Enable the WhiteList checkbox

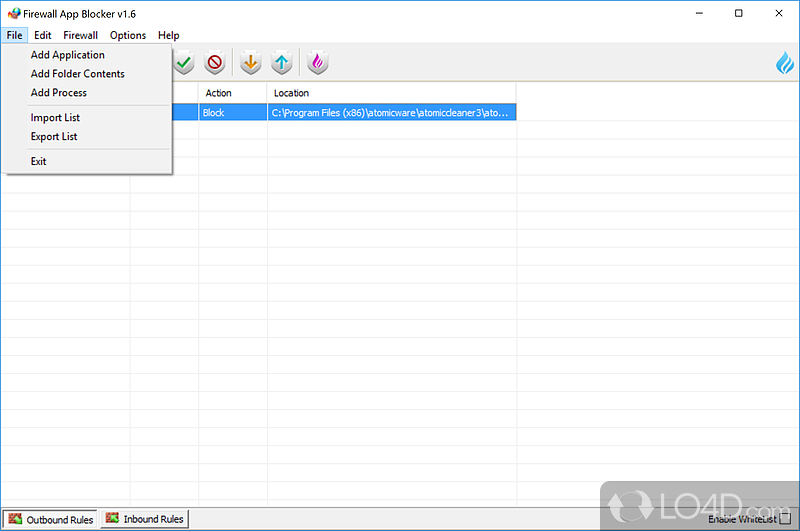(x=784, y=518)
